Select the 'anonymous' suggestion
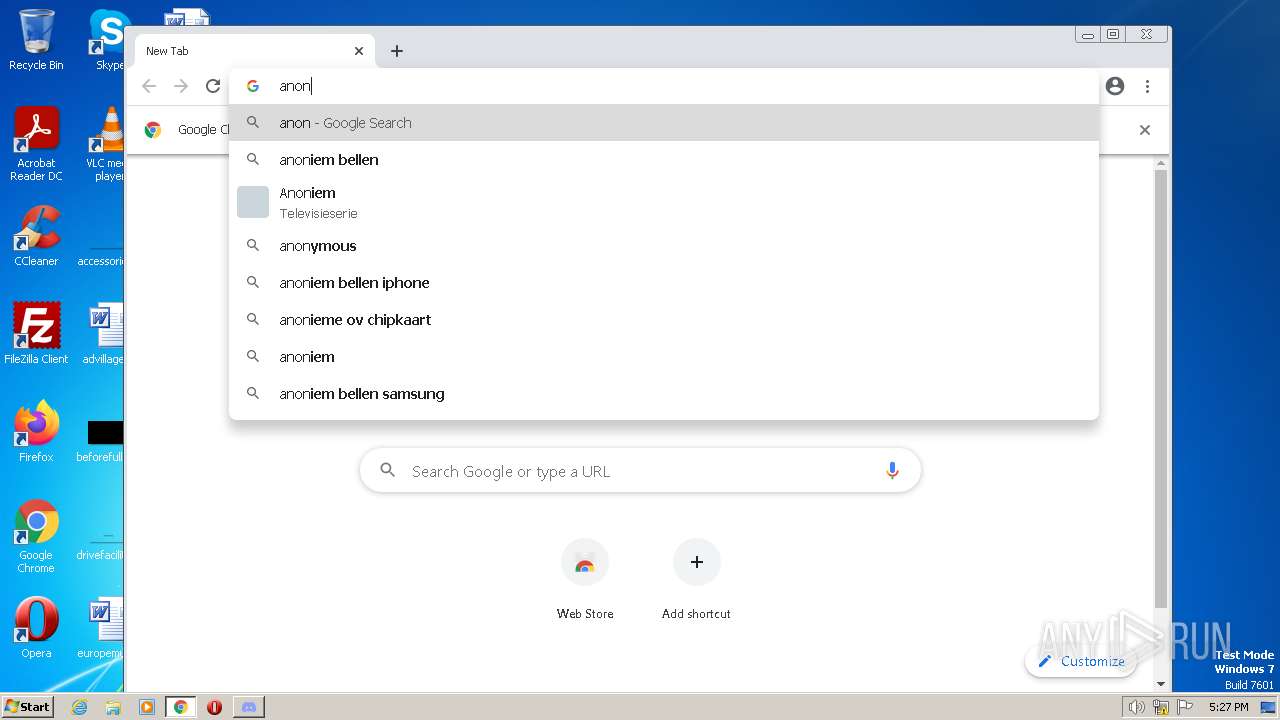This screenshot has width=1280, height=720. pos(664,246)
